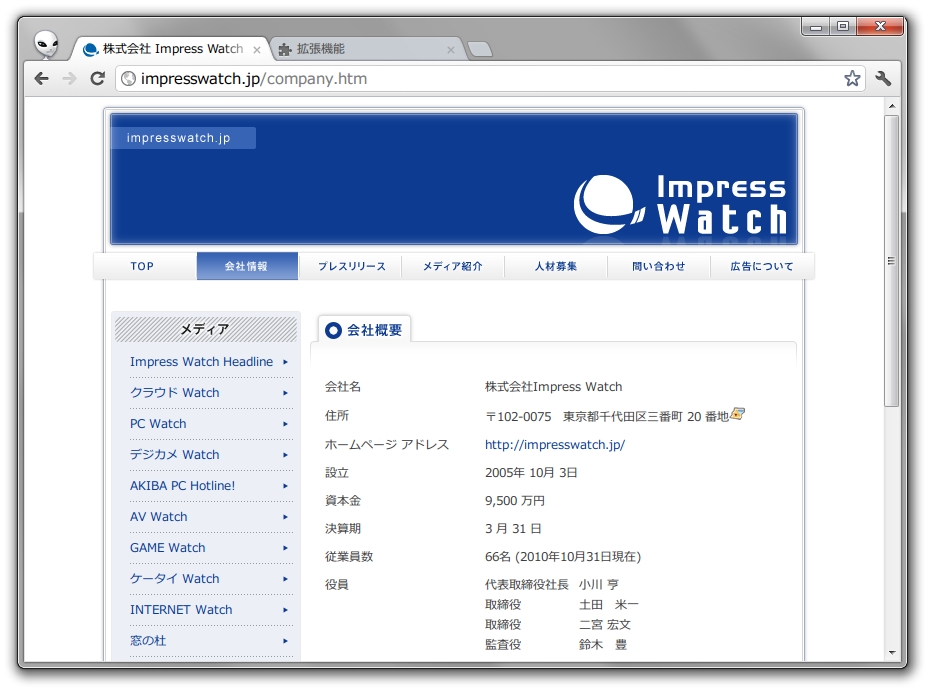
Task: Minimize the browser window
Action: 815,27
